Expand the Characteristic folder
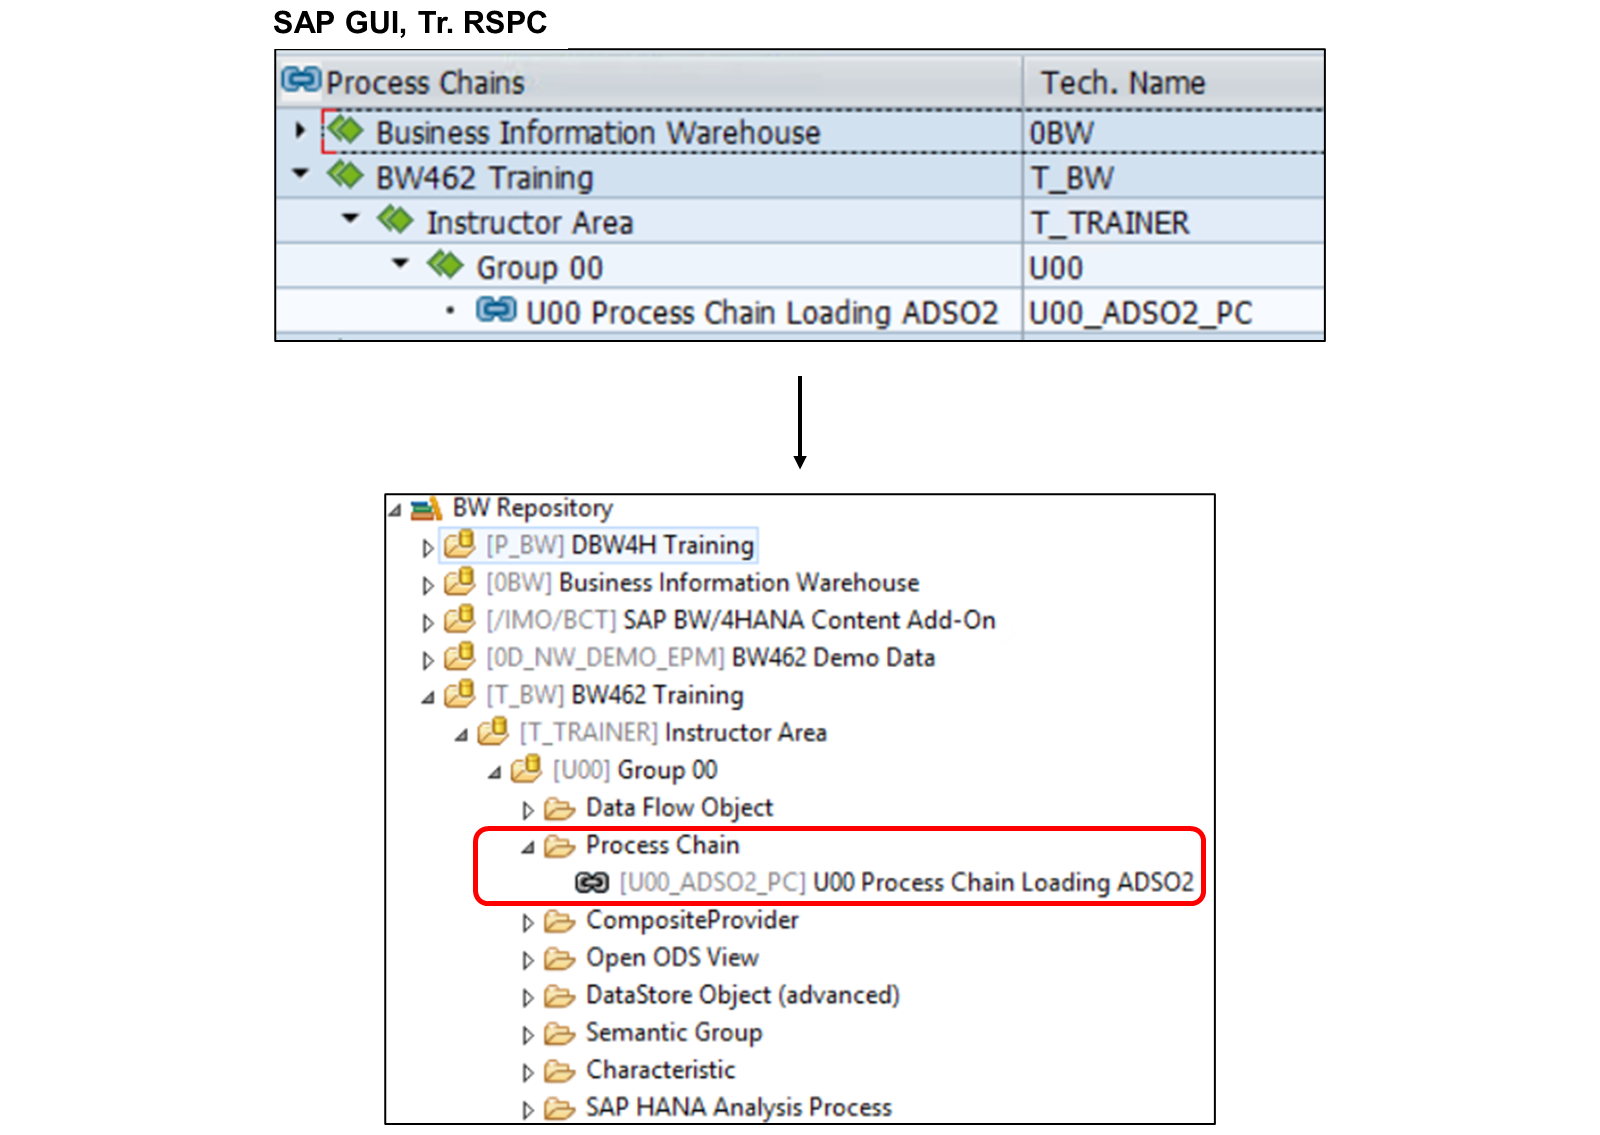Viewport: 1600px width, 1135px height. (x=528, y=1073)
